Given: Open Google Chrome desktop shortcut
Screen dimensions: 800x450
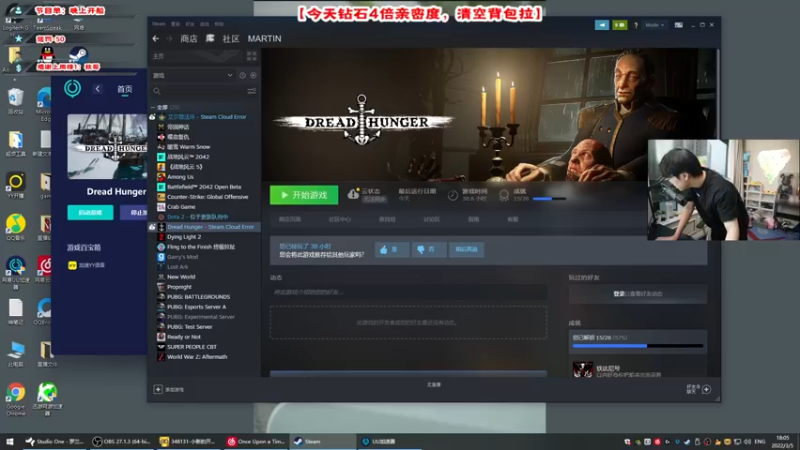Looking at the screenshot, I should tap(16, 398).
